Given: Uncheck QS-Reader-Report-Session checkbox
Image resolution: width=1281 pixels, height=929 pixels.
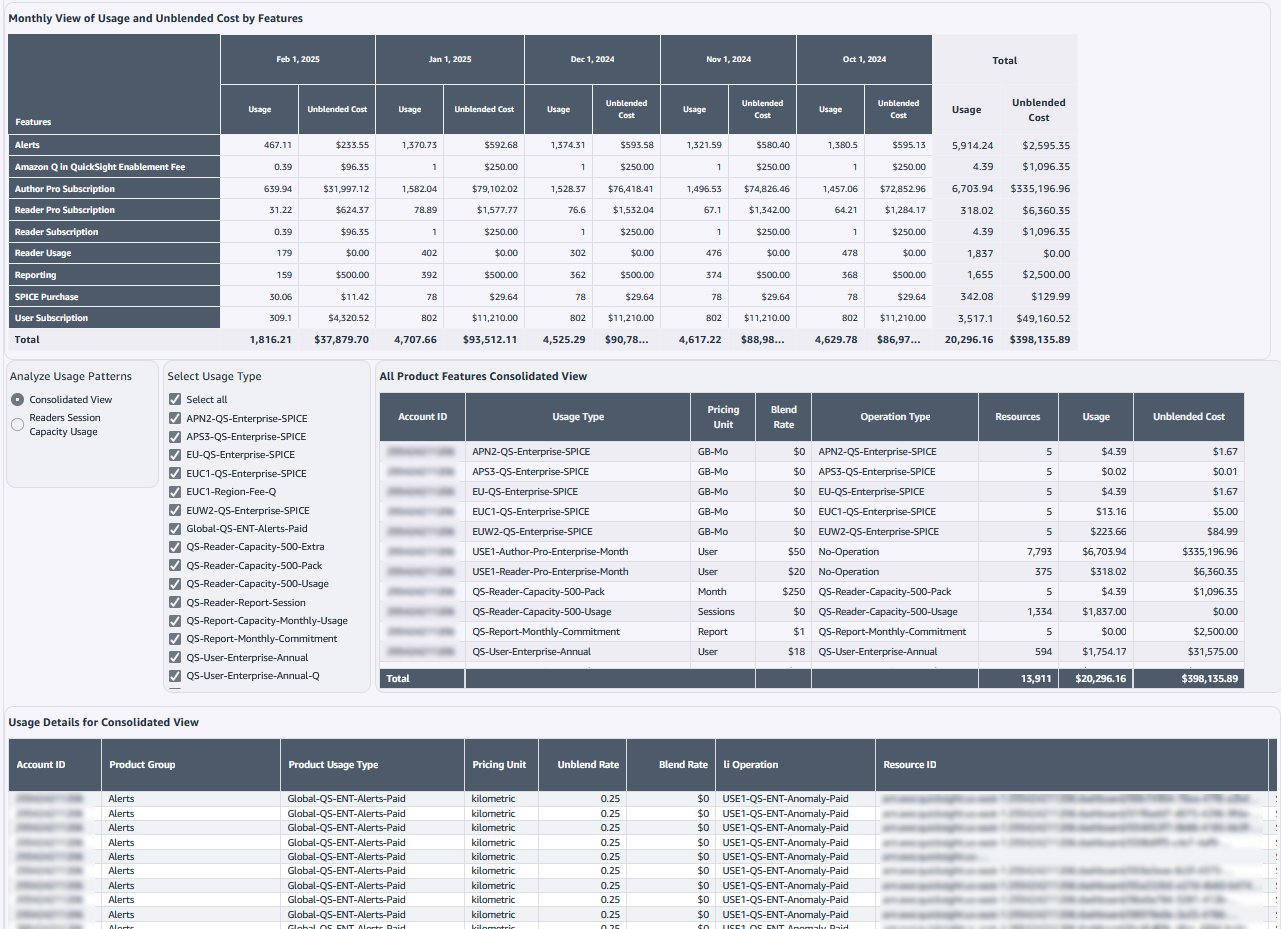Looking at the screenshot, I should (176, 603).
